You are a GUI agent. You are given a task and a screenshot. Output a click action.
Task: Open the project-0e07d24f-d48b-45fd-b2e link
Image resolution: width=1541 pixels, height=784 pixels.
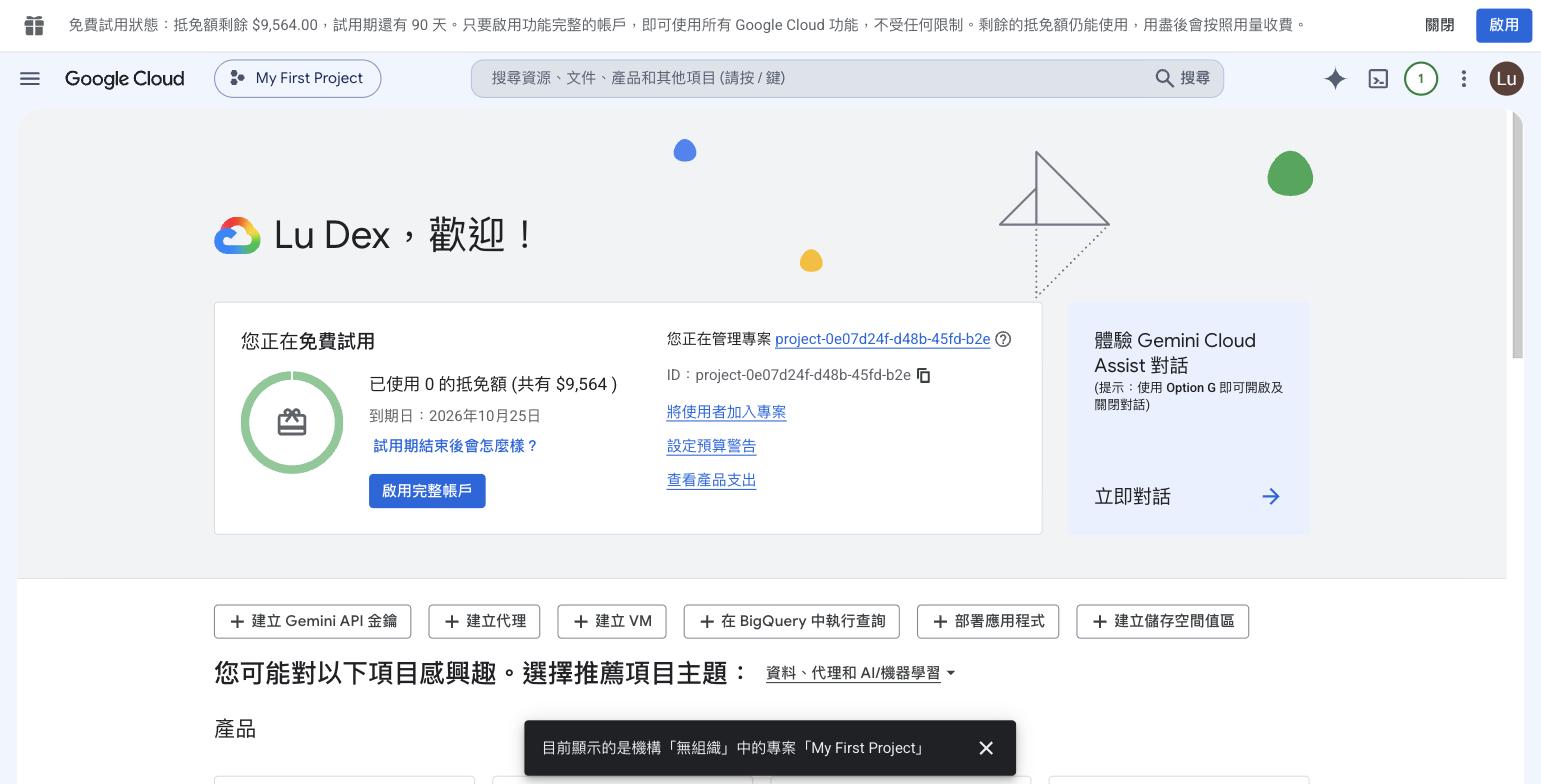coord(882,339)
